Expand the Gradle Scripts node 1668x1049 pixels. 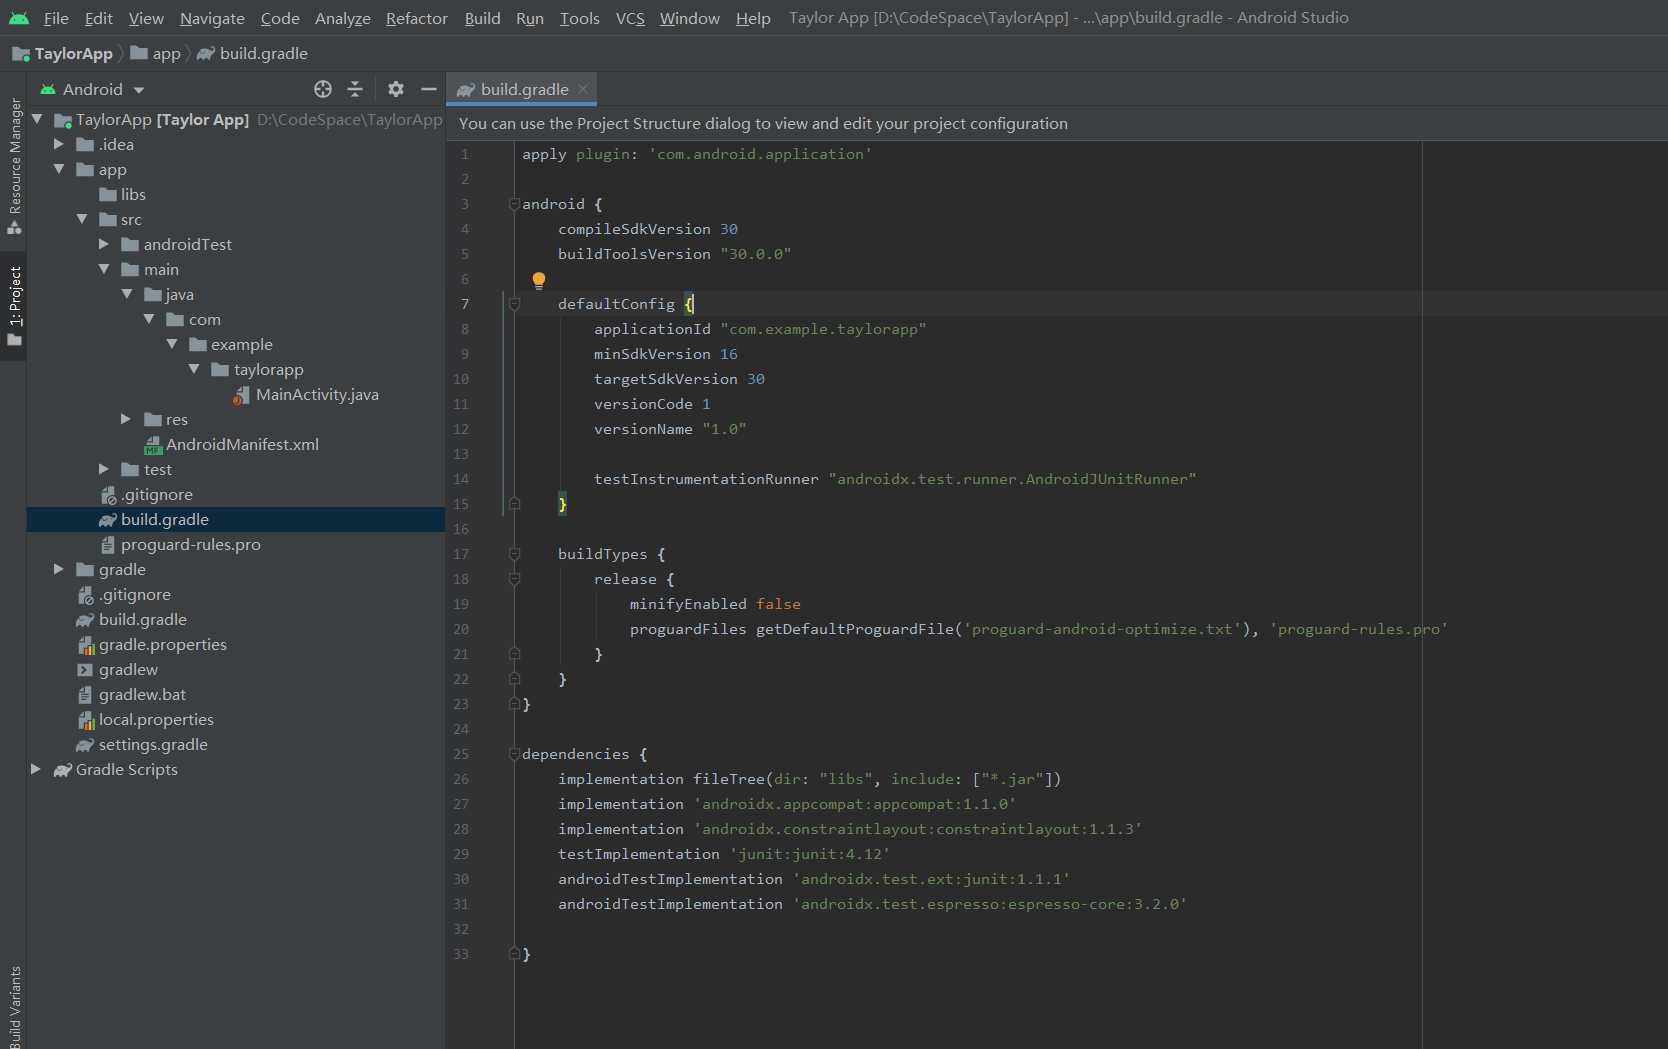click(x=36, y=769)
